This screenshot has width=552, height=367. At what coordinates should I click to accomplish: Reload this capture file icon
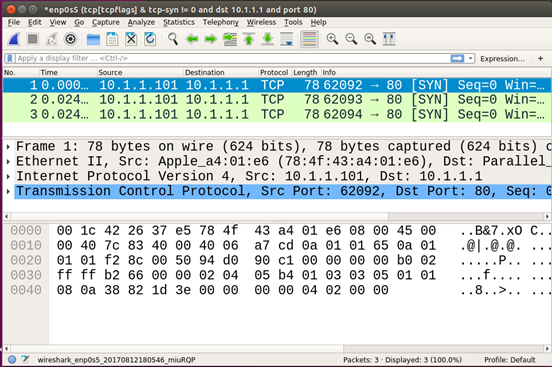tap(150, 39)
